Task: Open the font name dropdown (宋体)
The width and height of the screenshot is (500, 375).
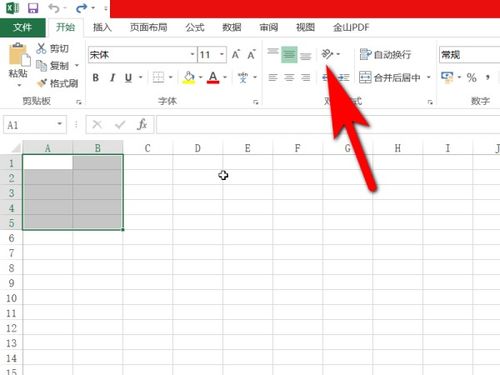Action: [192, 54]
